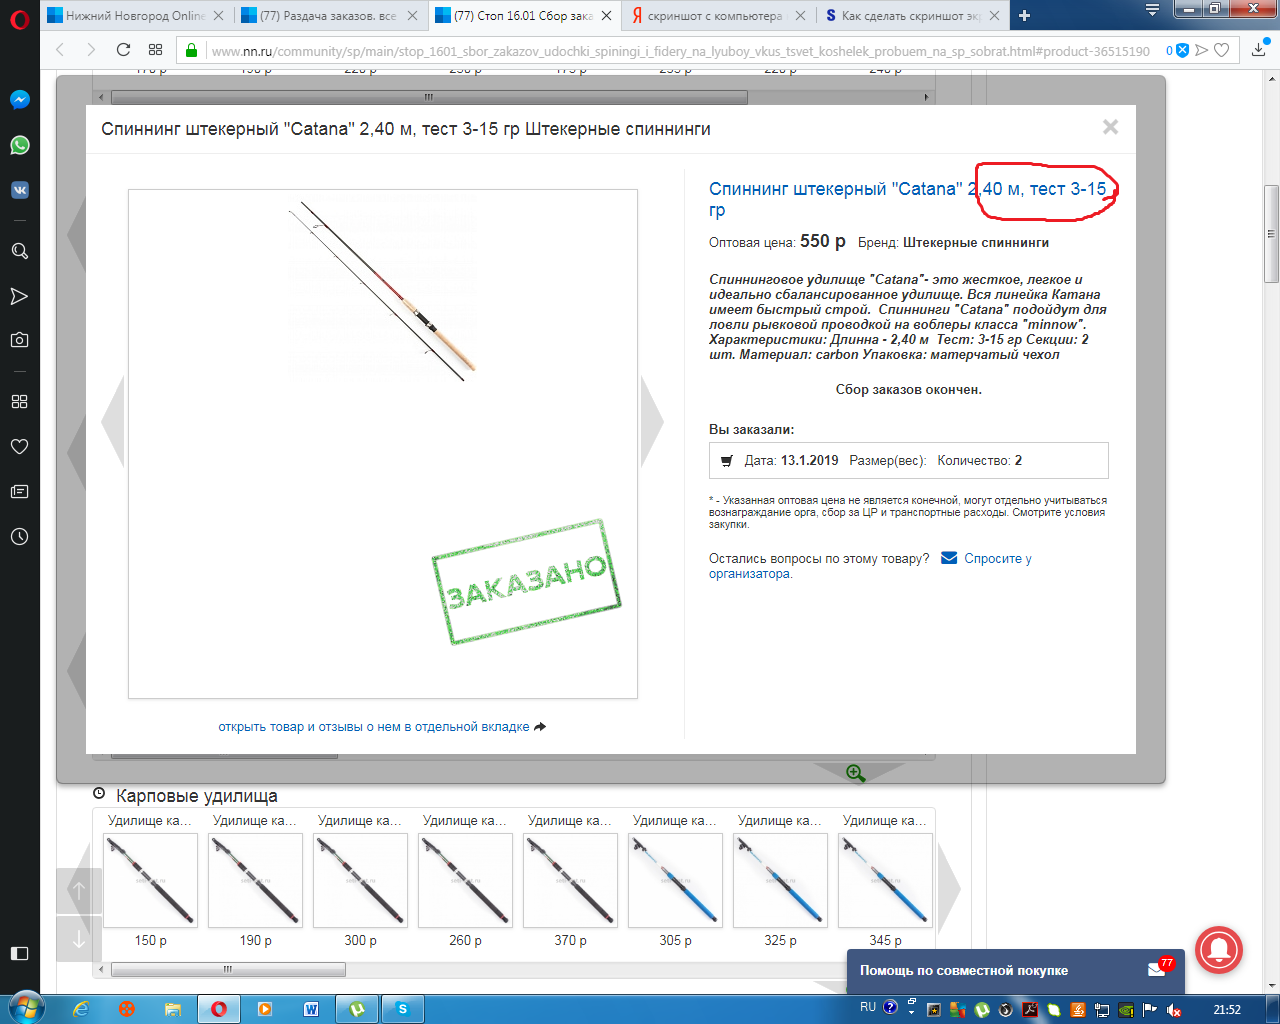Open the Opera main menu logo
This screenshot has width=1280, height=1024.
point(19,19)
